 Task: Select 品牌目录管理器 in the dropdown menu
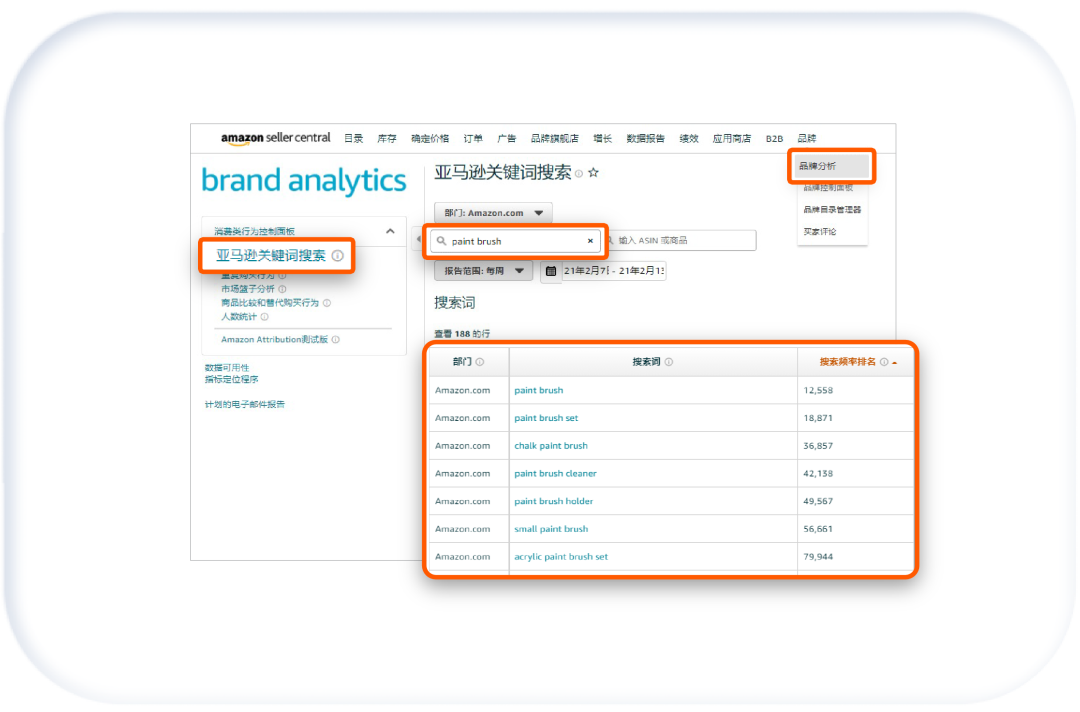click(x=832, y=209)
